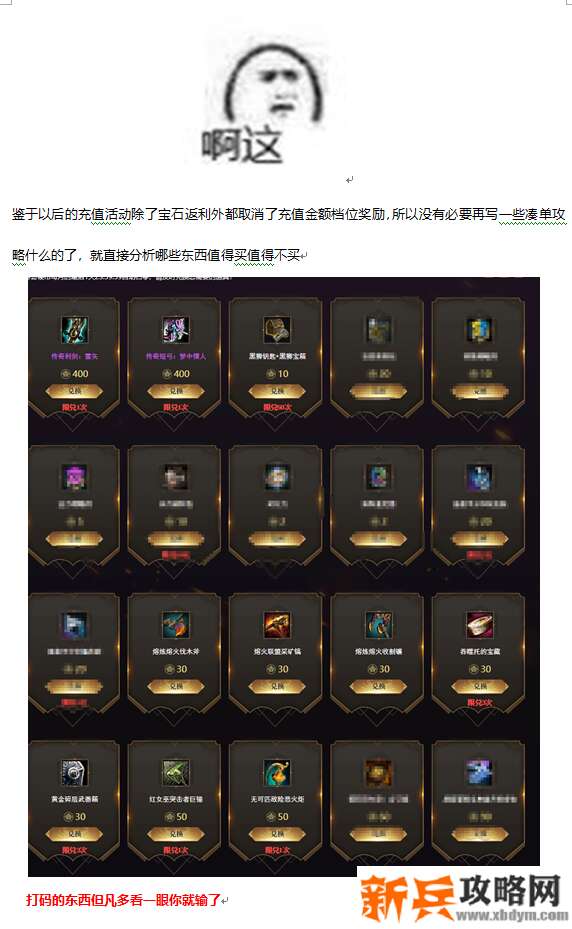The width and height of the screenshot is (572, 929).
Task: Click the 黄金碎层武器箱 shield icon
Action: [x=74, y=773]
